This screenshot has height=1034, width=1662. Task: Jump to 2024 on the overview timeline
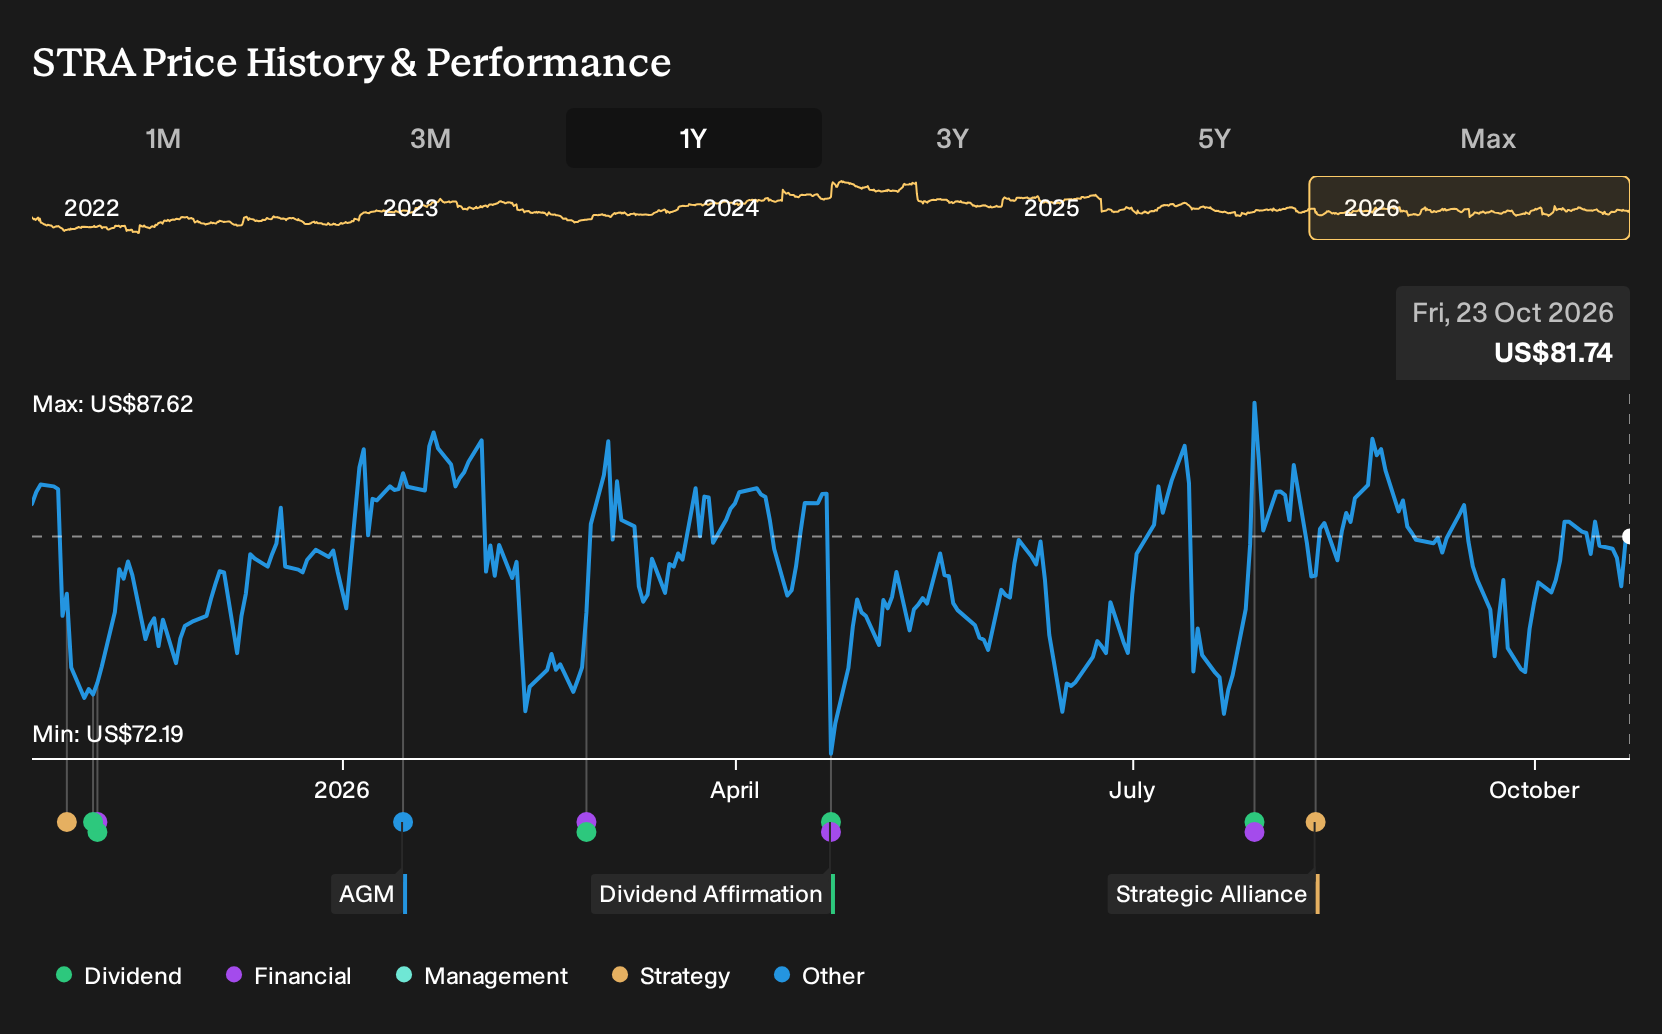point(731,208)
